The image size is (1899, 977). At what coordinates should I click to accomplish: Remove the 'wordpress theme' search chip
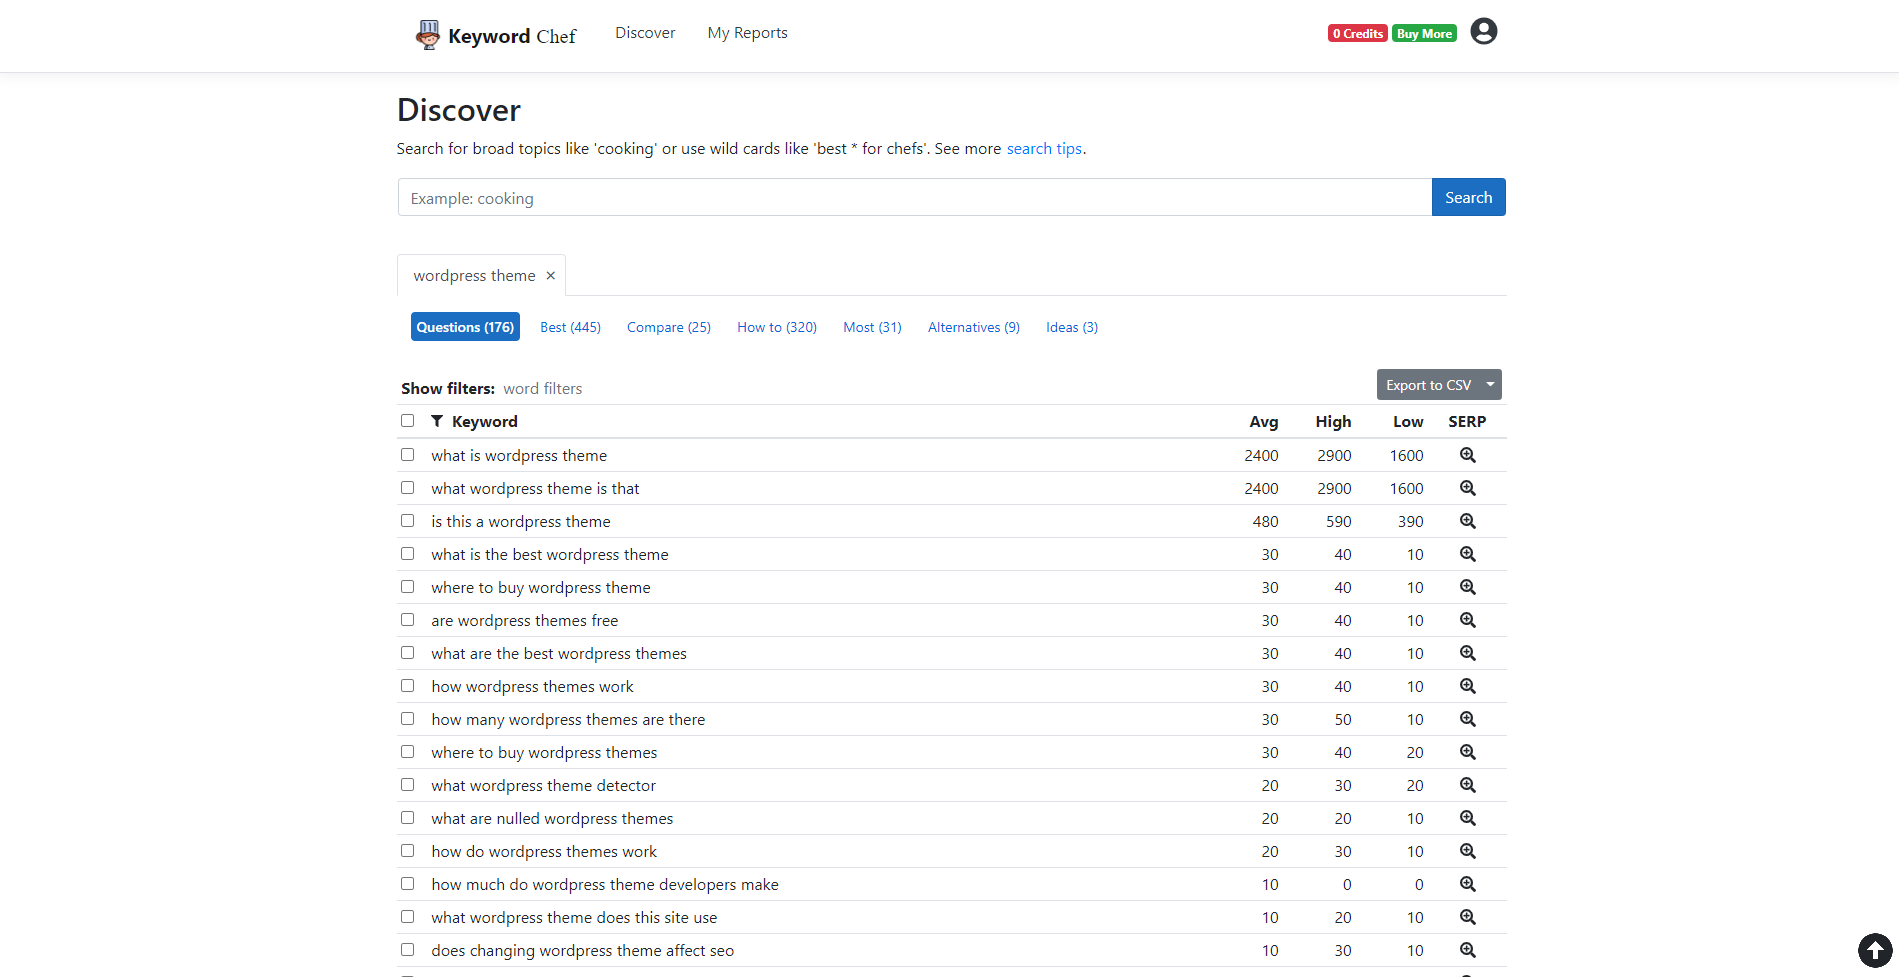point(550,275)
